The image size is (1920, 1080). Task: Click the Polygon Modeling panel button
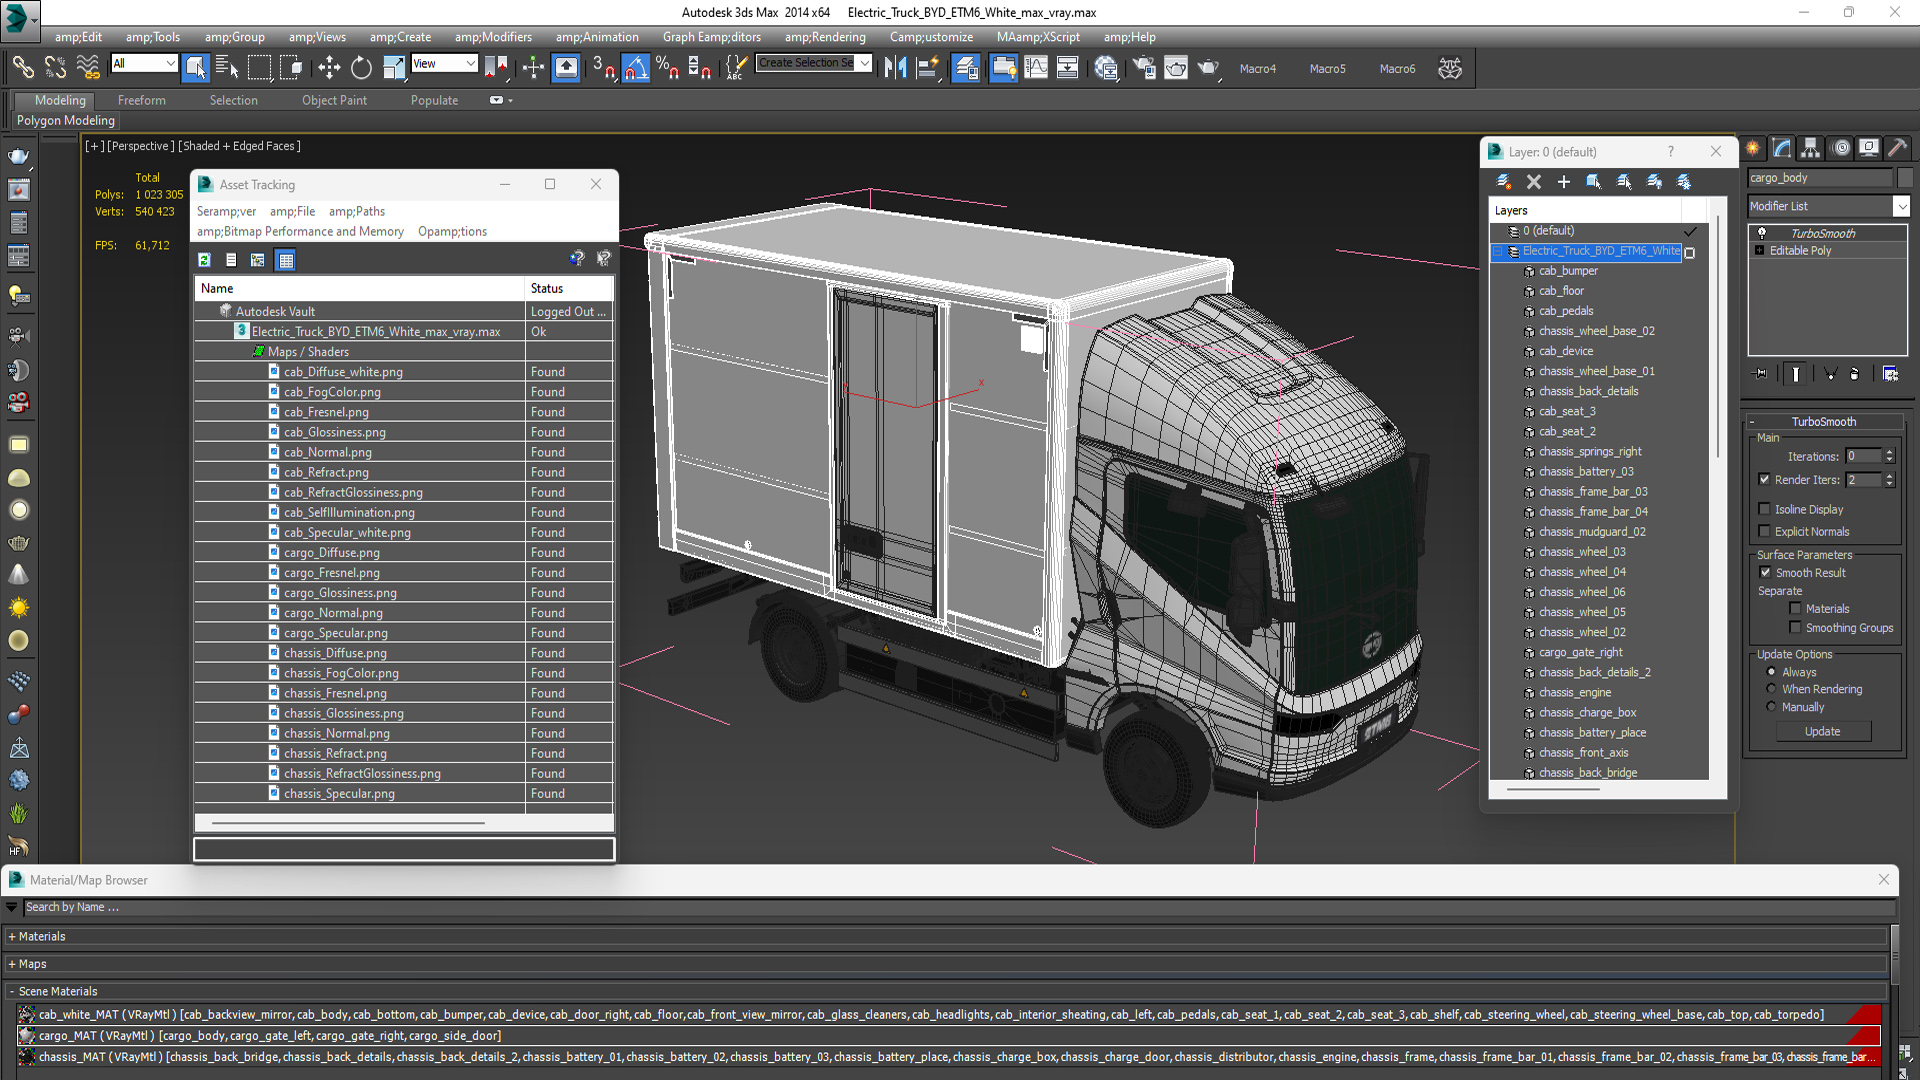[66, 120]
